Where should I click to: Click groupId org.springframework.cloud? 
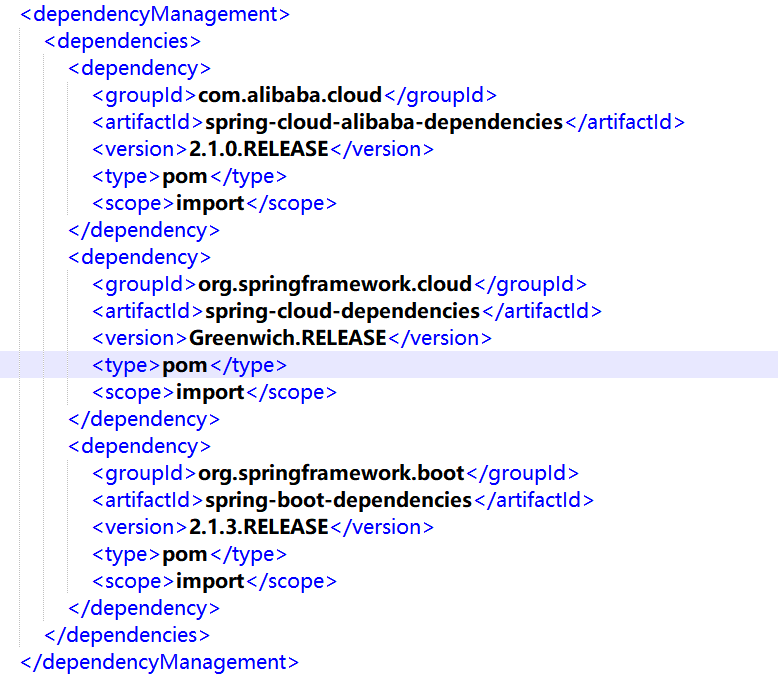(x=335, y=284)
